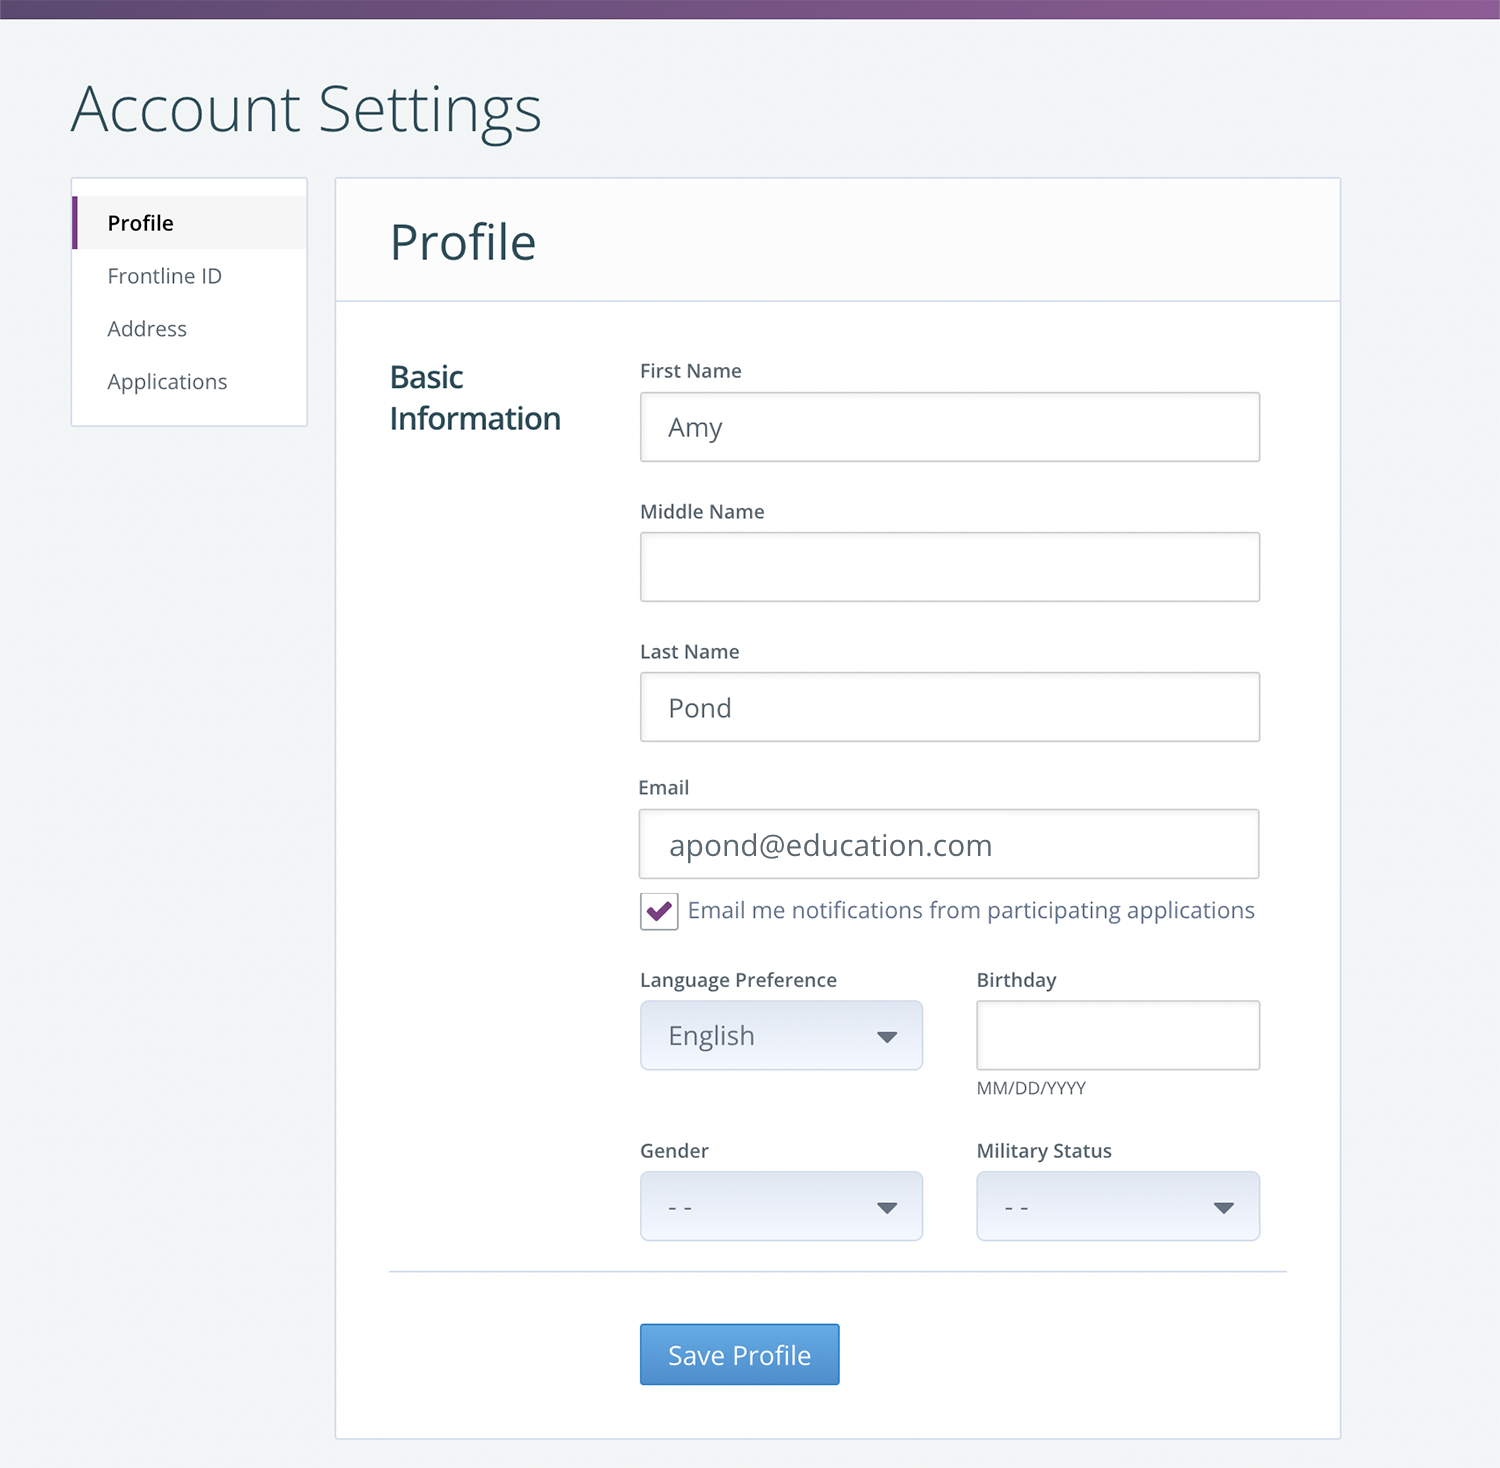The height and width of the screenshot is (1468, 1500).
Task: Open the Language Preference dropdown
Action: point(781,1035)
